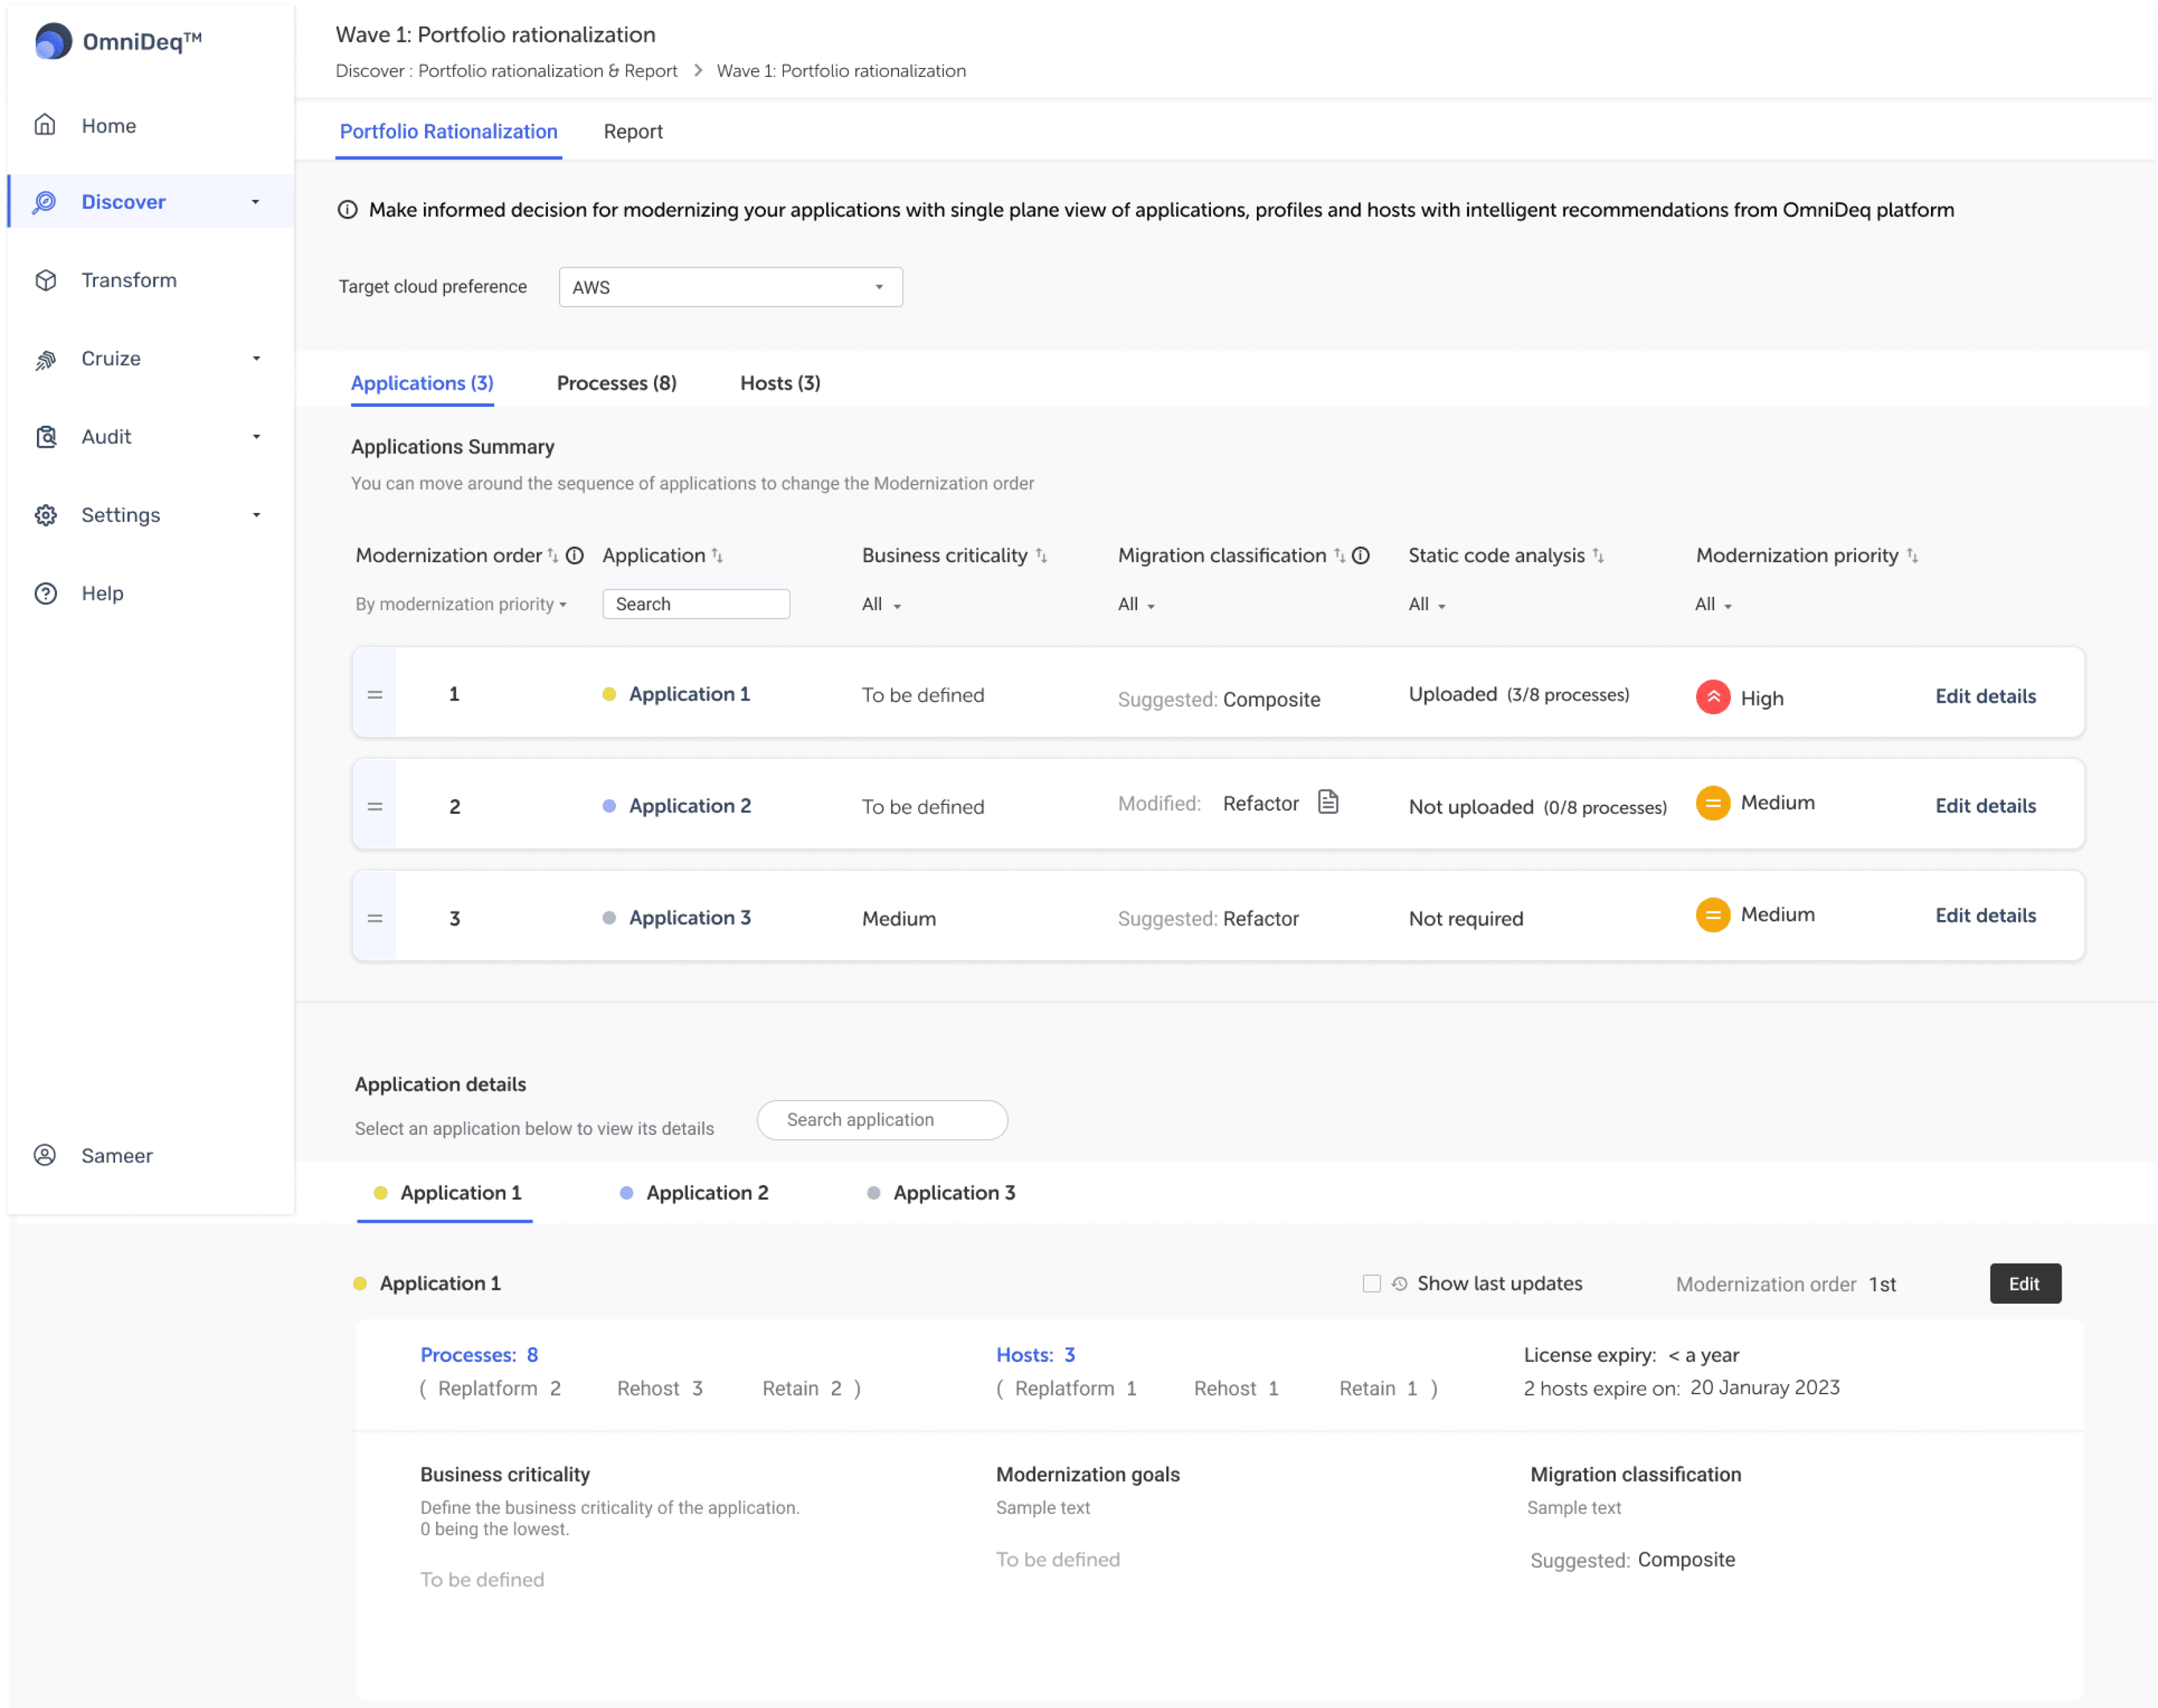Open the Target cloud preference AWS dropdown
The image size is (2158, 1708).
(730, 287)
